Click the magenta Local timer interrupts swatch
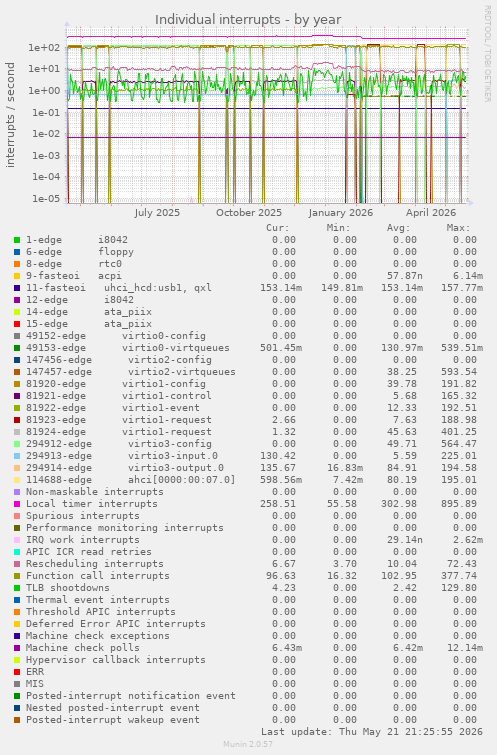Viewport: 497px width, 755px height. point(17,504)
